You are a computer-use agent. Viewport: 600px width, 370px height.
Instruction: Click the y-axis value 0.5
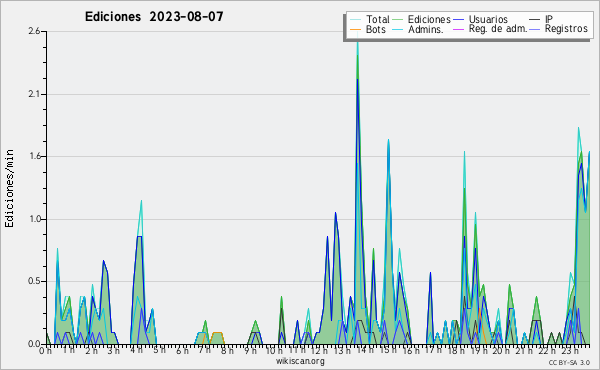[34, 281]
